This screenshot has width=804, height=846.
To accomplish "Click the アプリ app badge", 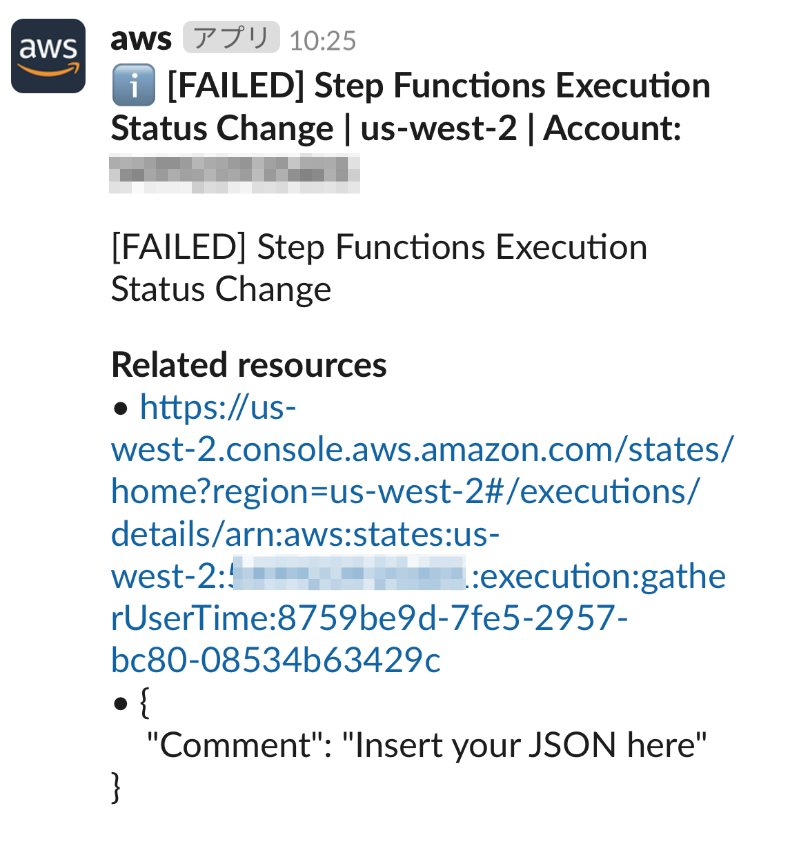I will (x=231, y=37).
